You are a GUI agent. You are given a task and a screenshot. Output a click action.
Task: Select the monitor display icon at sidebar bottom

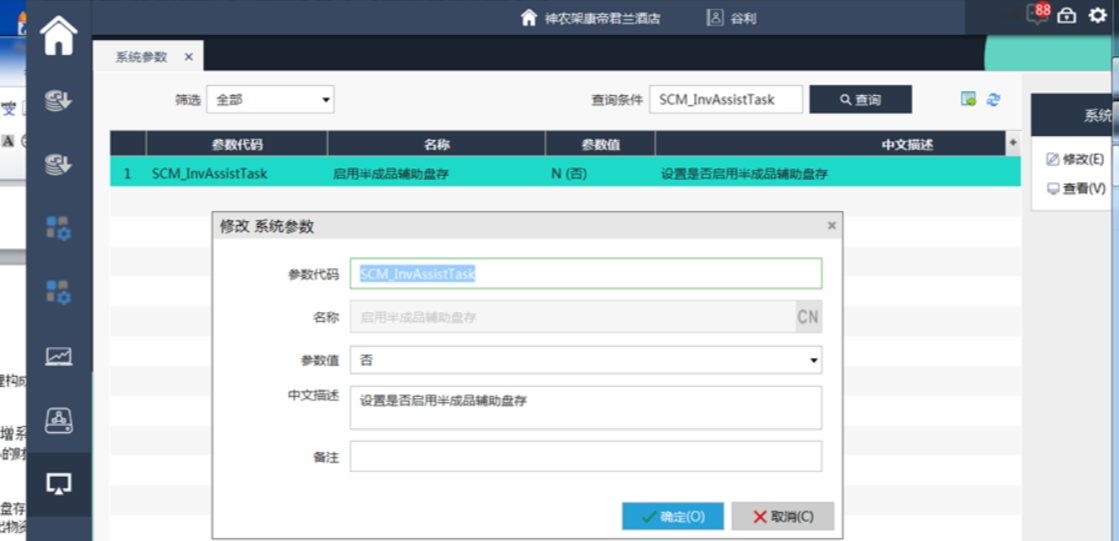coord(58,484)
